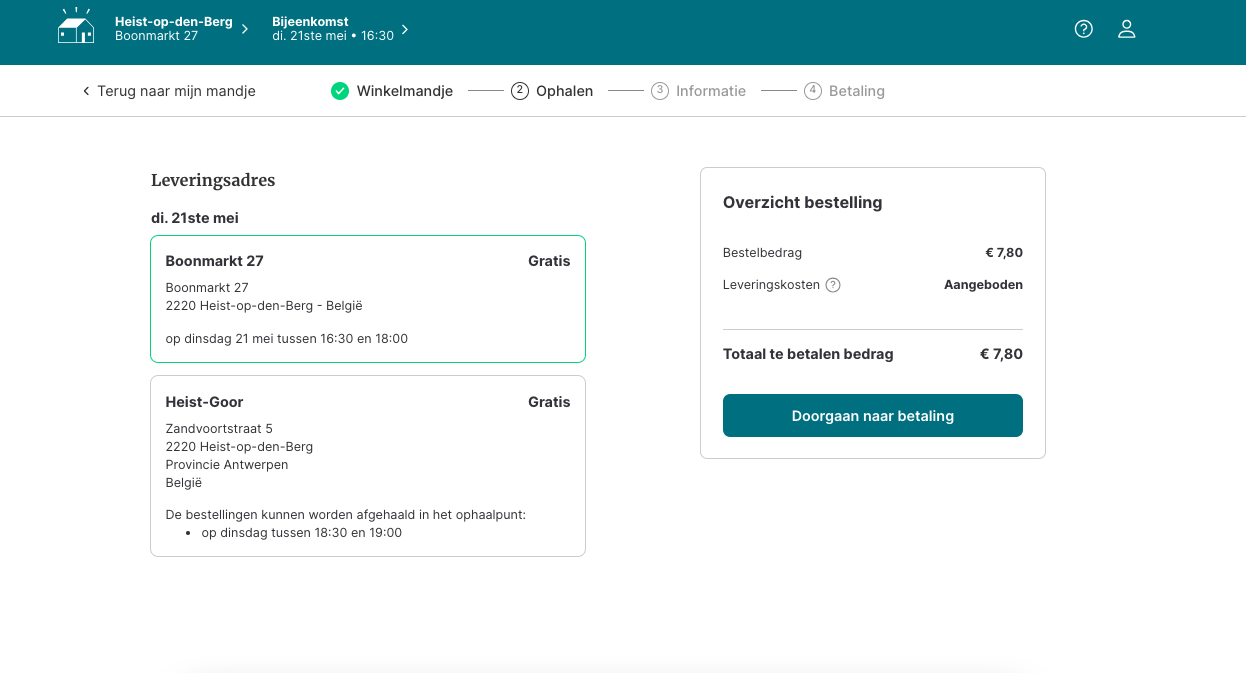1246x673 pixels.
Task: Click the 'Aangeboden' delivery cost value
Action: tap(983, 285)
